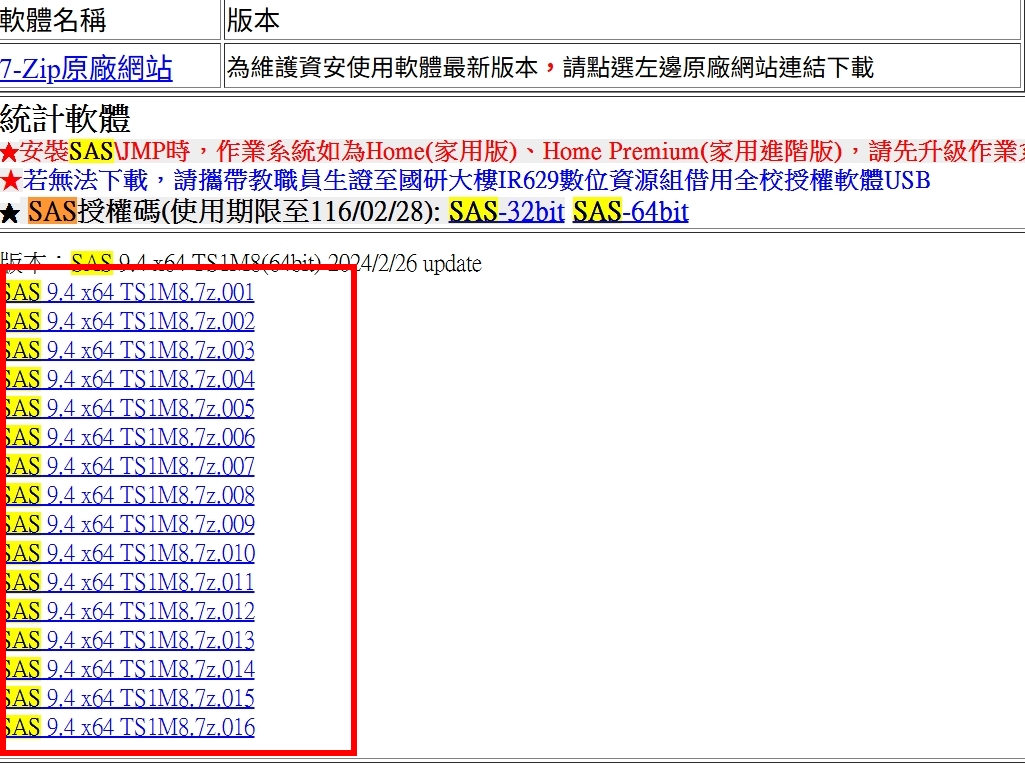Download SAS 9.4 x64 TS1M8.7z.002

(130, 321)
